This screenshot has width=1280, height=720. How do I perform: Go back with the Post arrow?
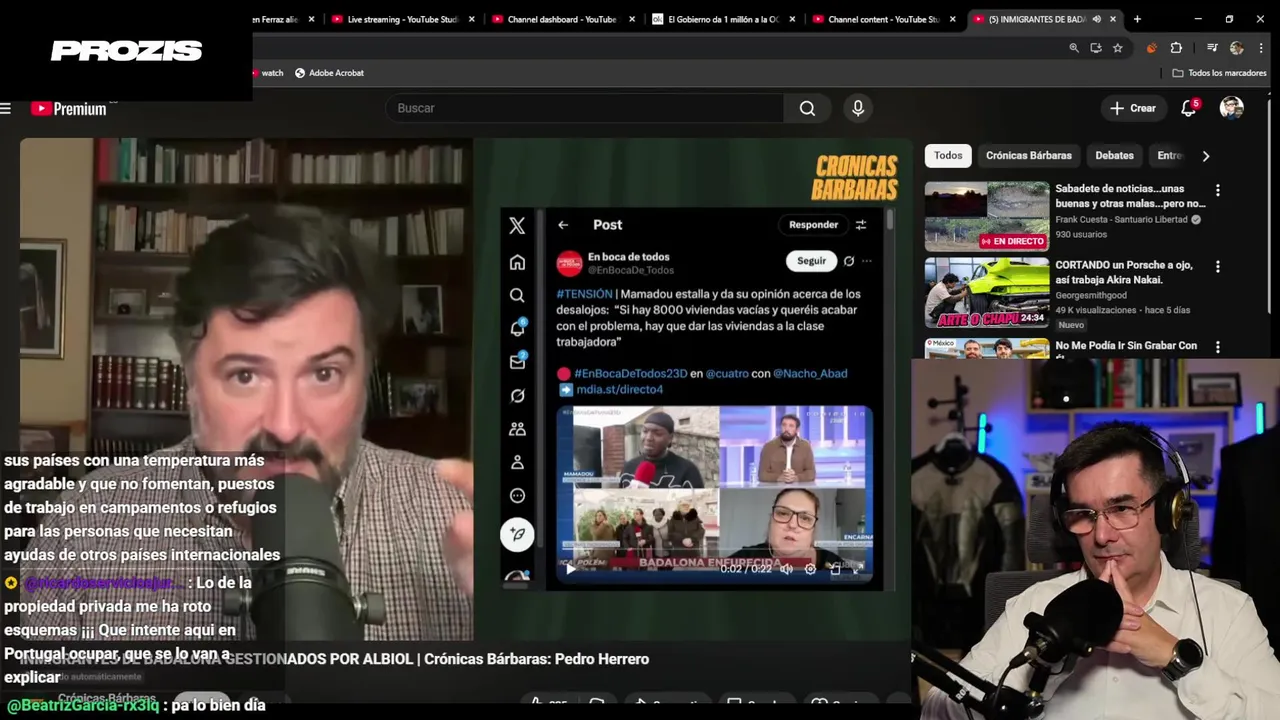pyautogui.click(x=563, y=225)
